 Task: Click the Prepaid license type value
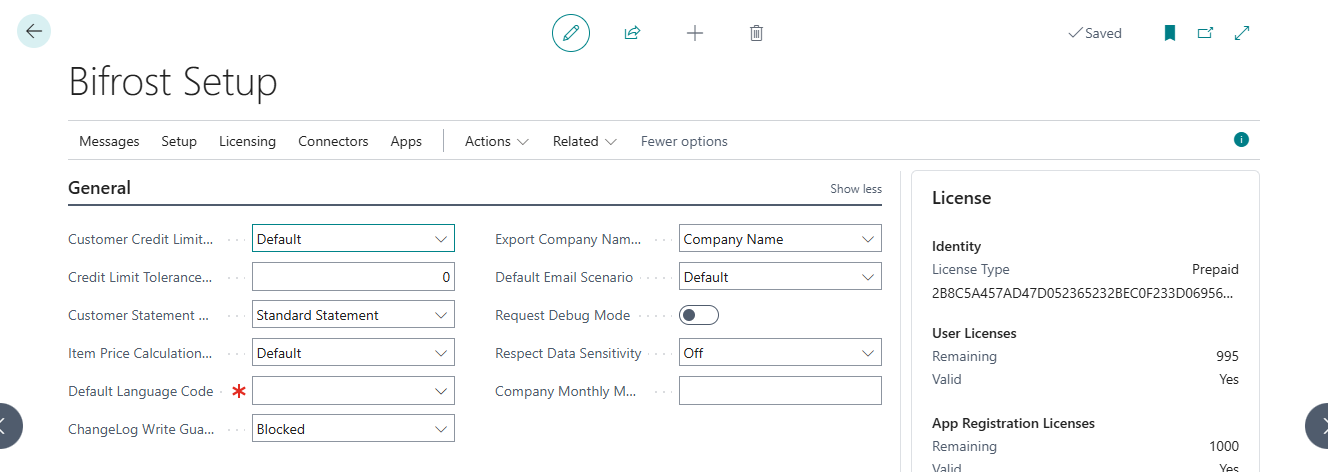(x=1215, y=269)
